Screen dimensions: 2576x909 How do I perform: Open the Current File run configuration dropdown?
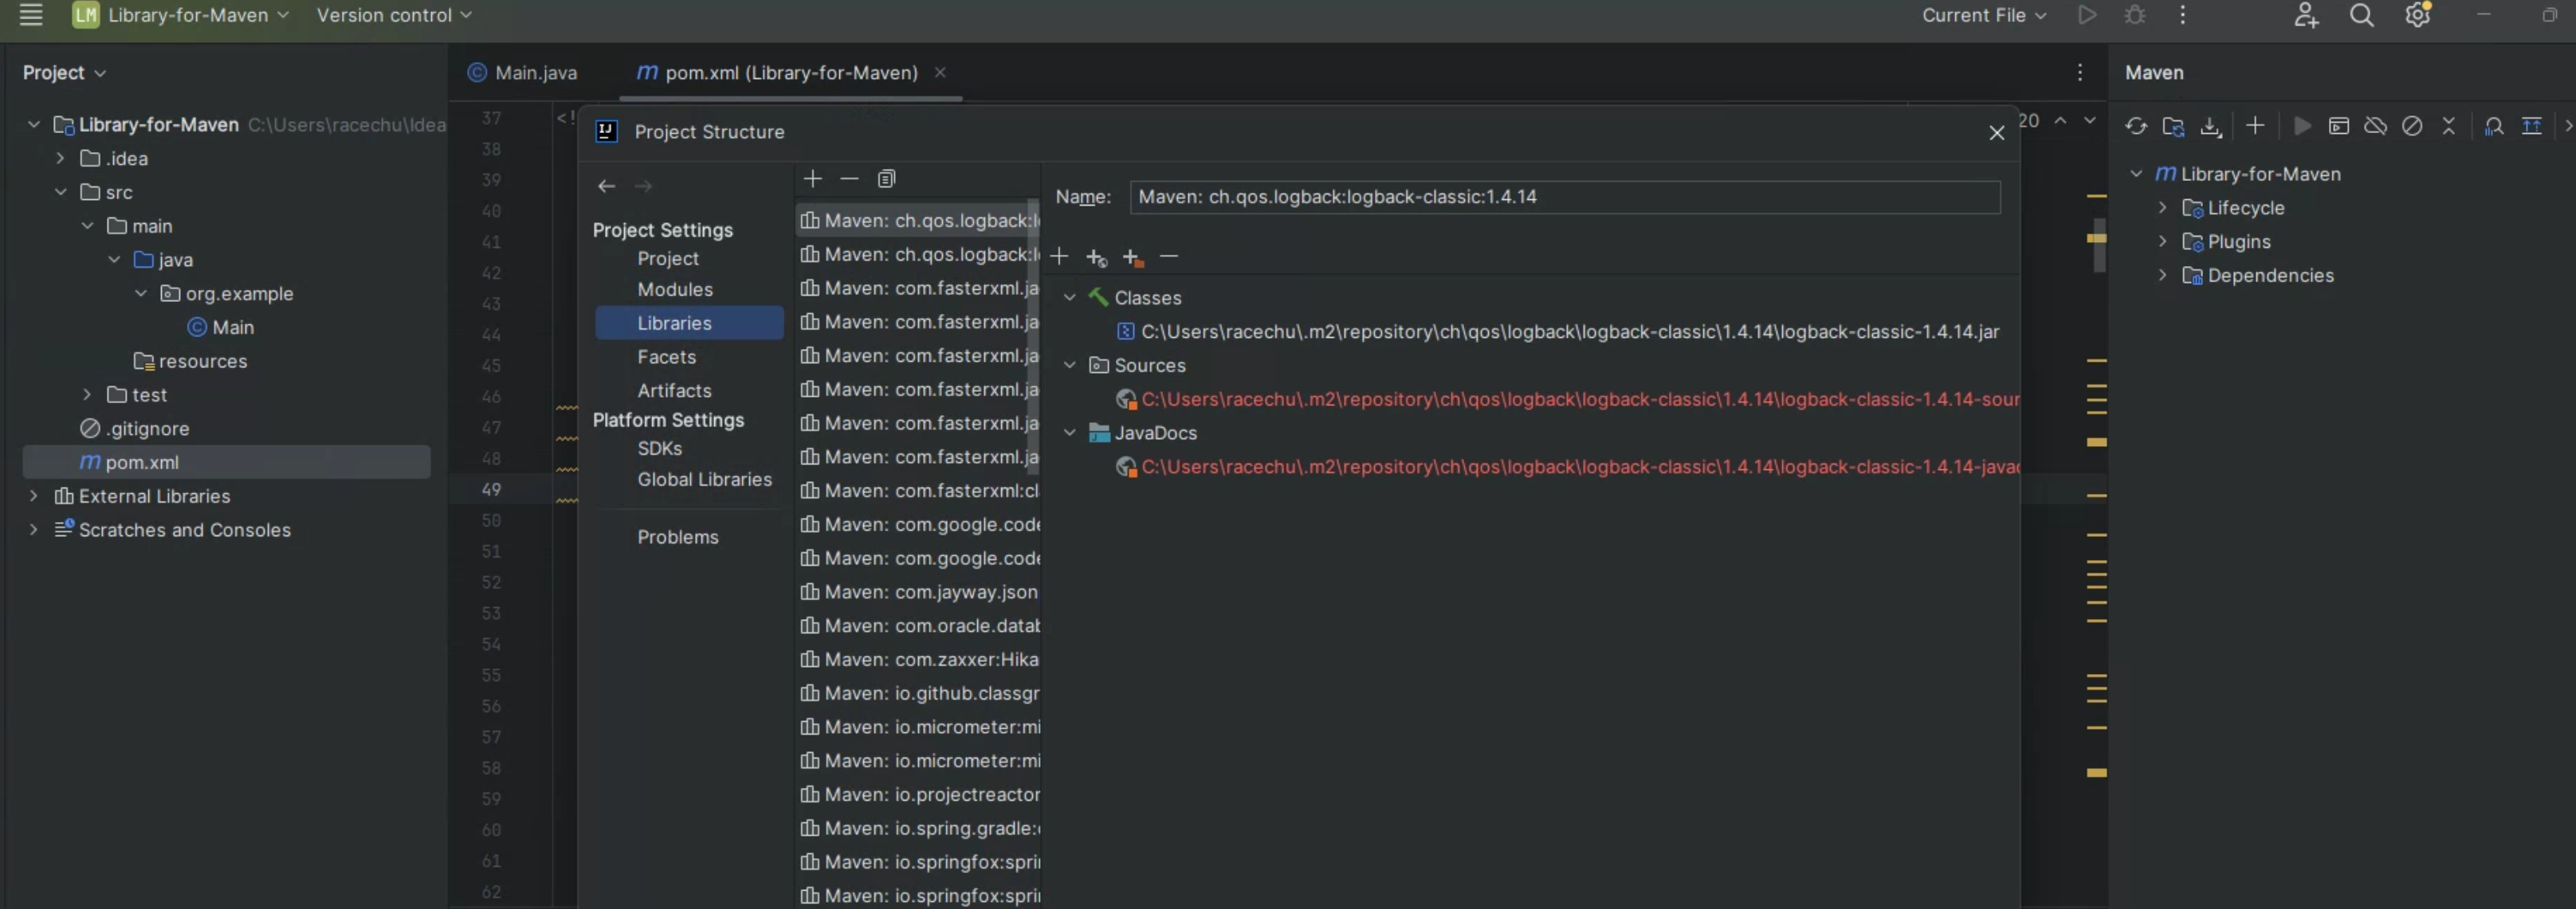(1984, 15)
